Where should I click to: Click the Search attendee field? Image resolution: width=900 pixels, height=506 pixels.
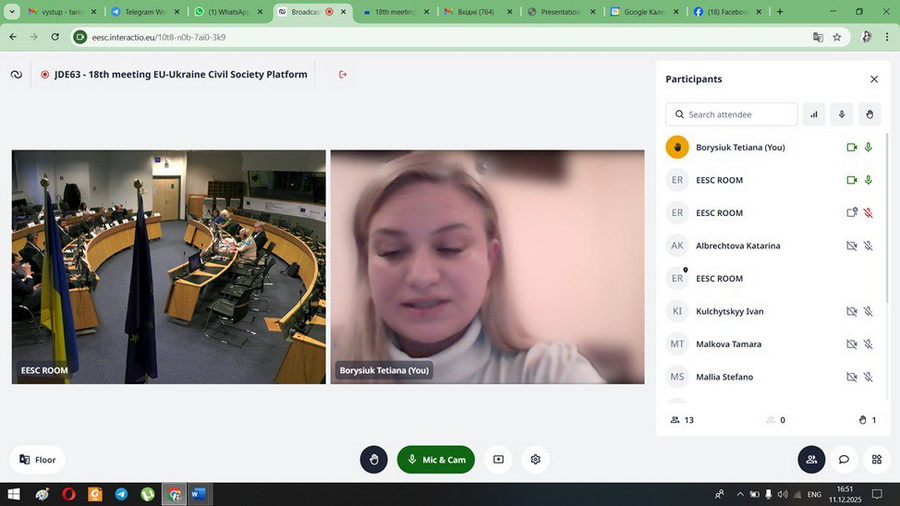(x=732, y=114)
